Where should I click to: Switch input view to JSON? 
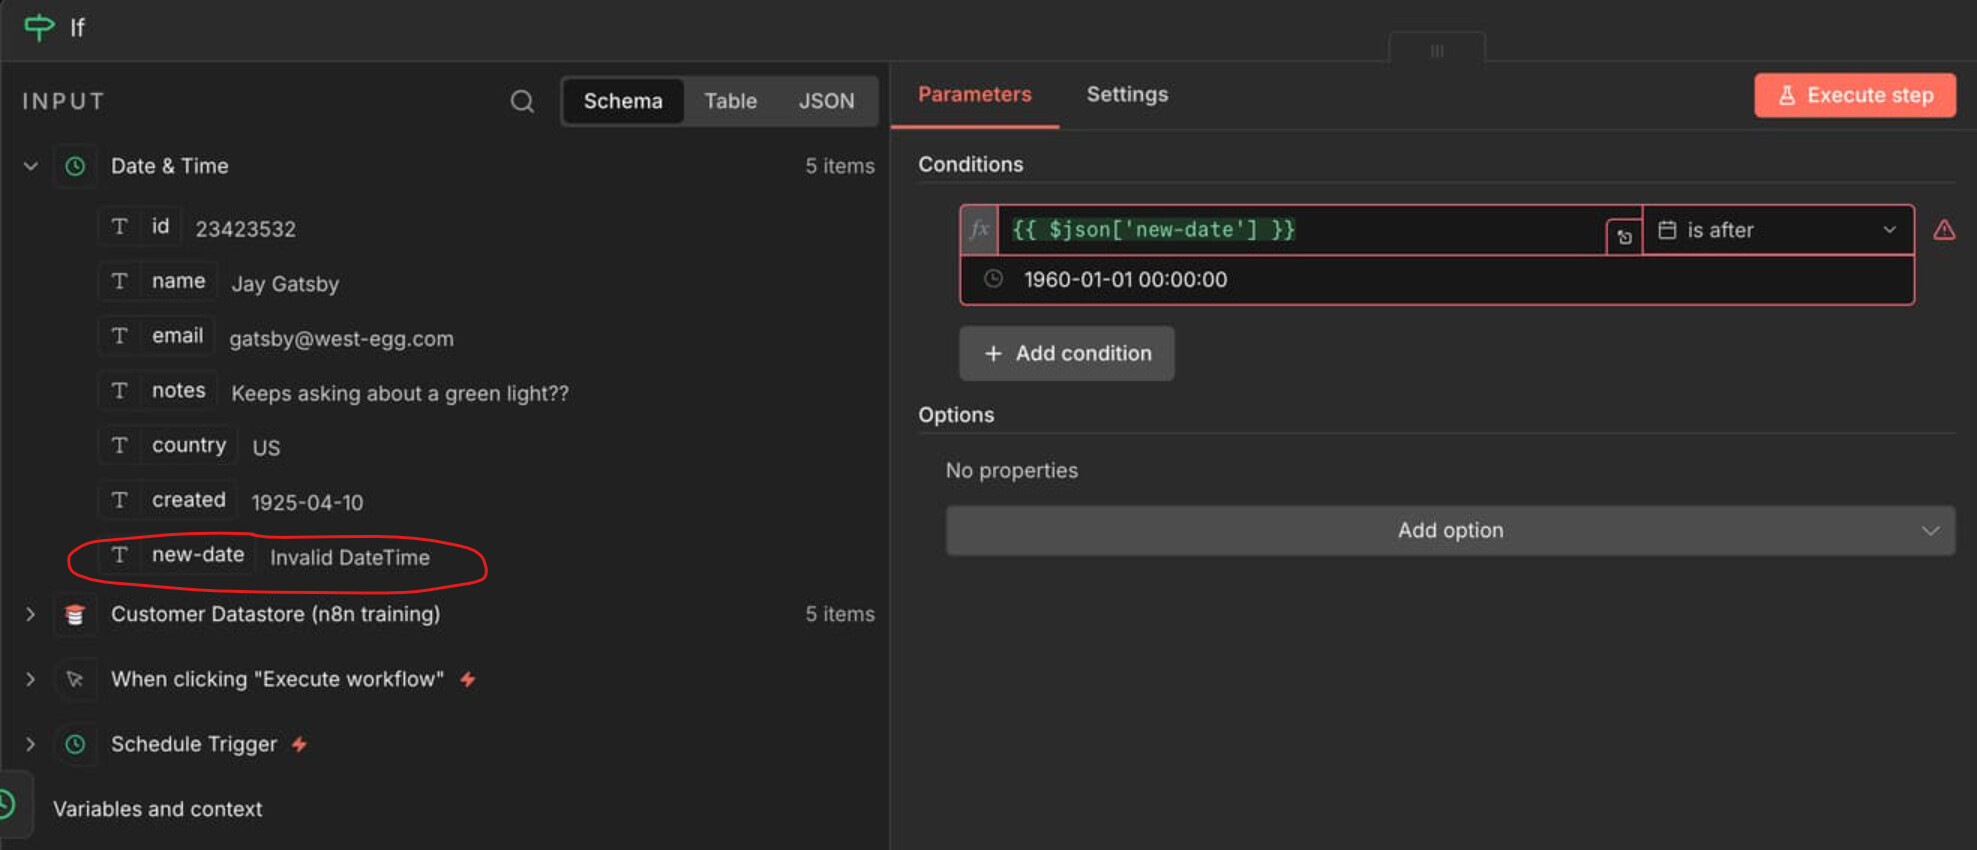pos(826,101)
